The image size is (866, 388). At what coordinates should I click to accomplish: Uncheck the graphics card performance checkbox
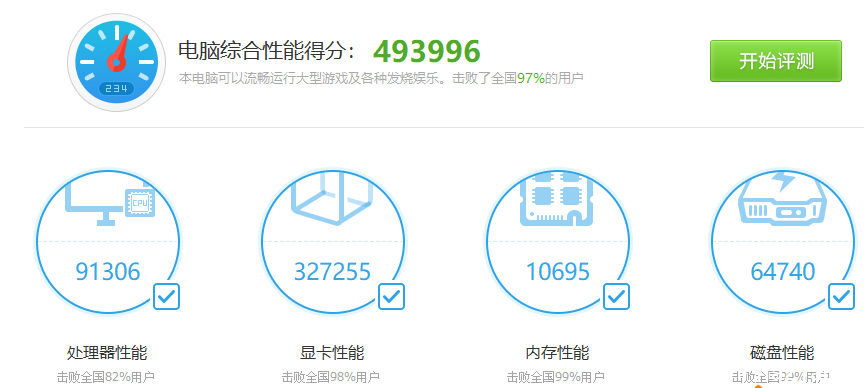(391, 297)
